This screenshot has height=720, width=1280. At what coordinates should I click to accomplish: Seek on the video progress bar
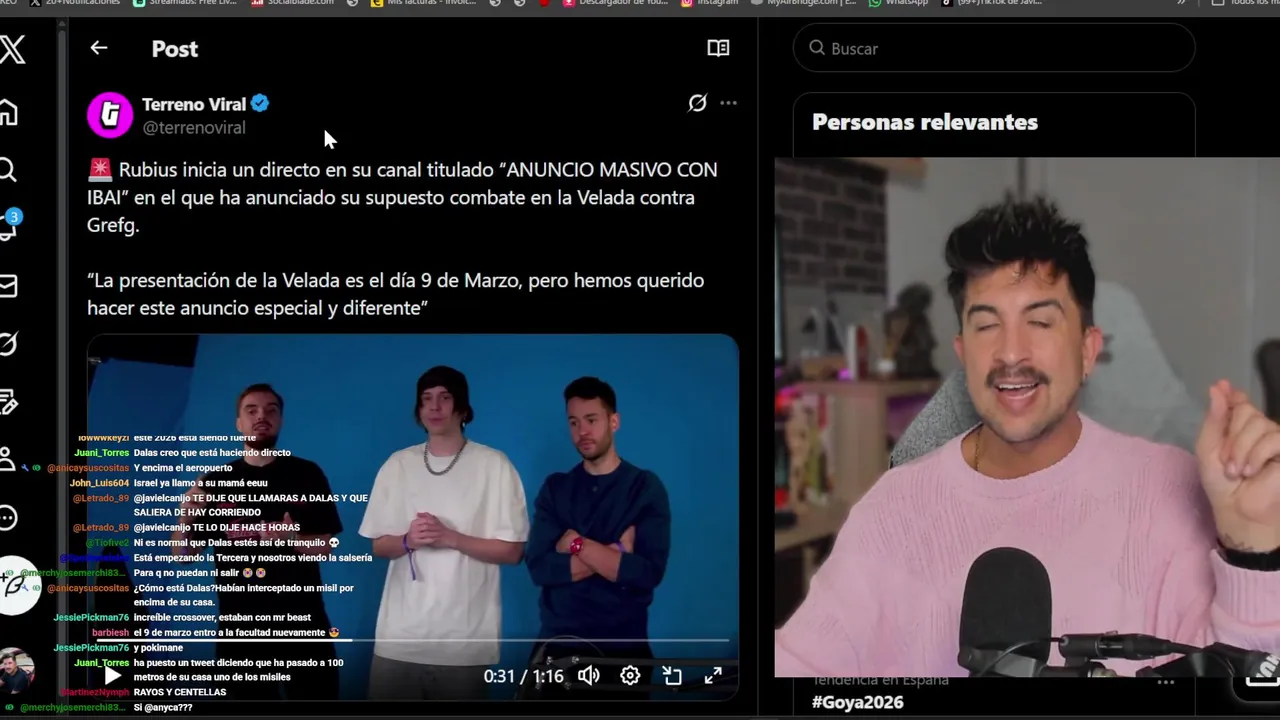tap(412, 640)
